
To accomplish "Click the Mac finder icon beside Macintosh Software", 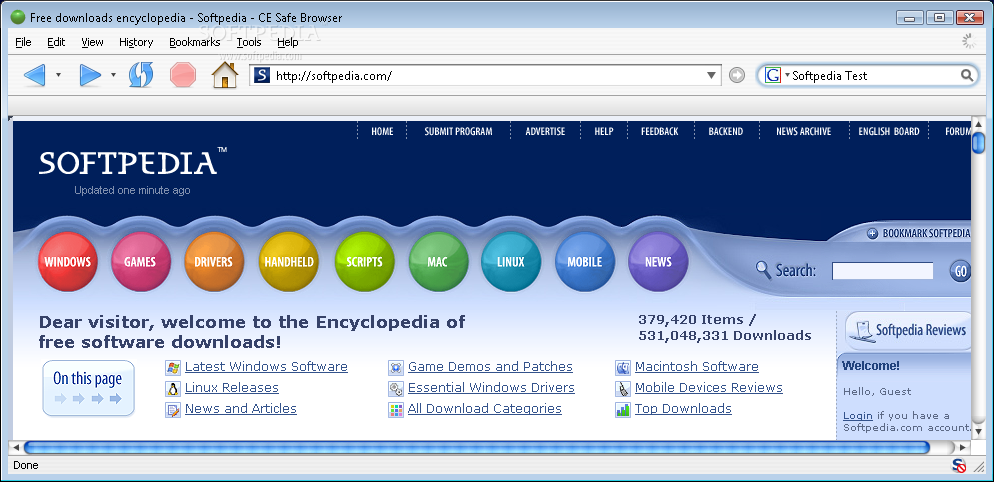I will (623, 367).
